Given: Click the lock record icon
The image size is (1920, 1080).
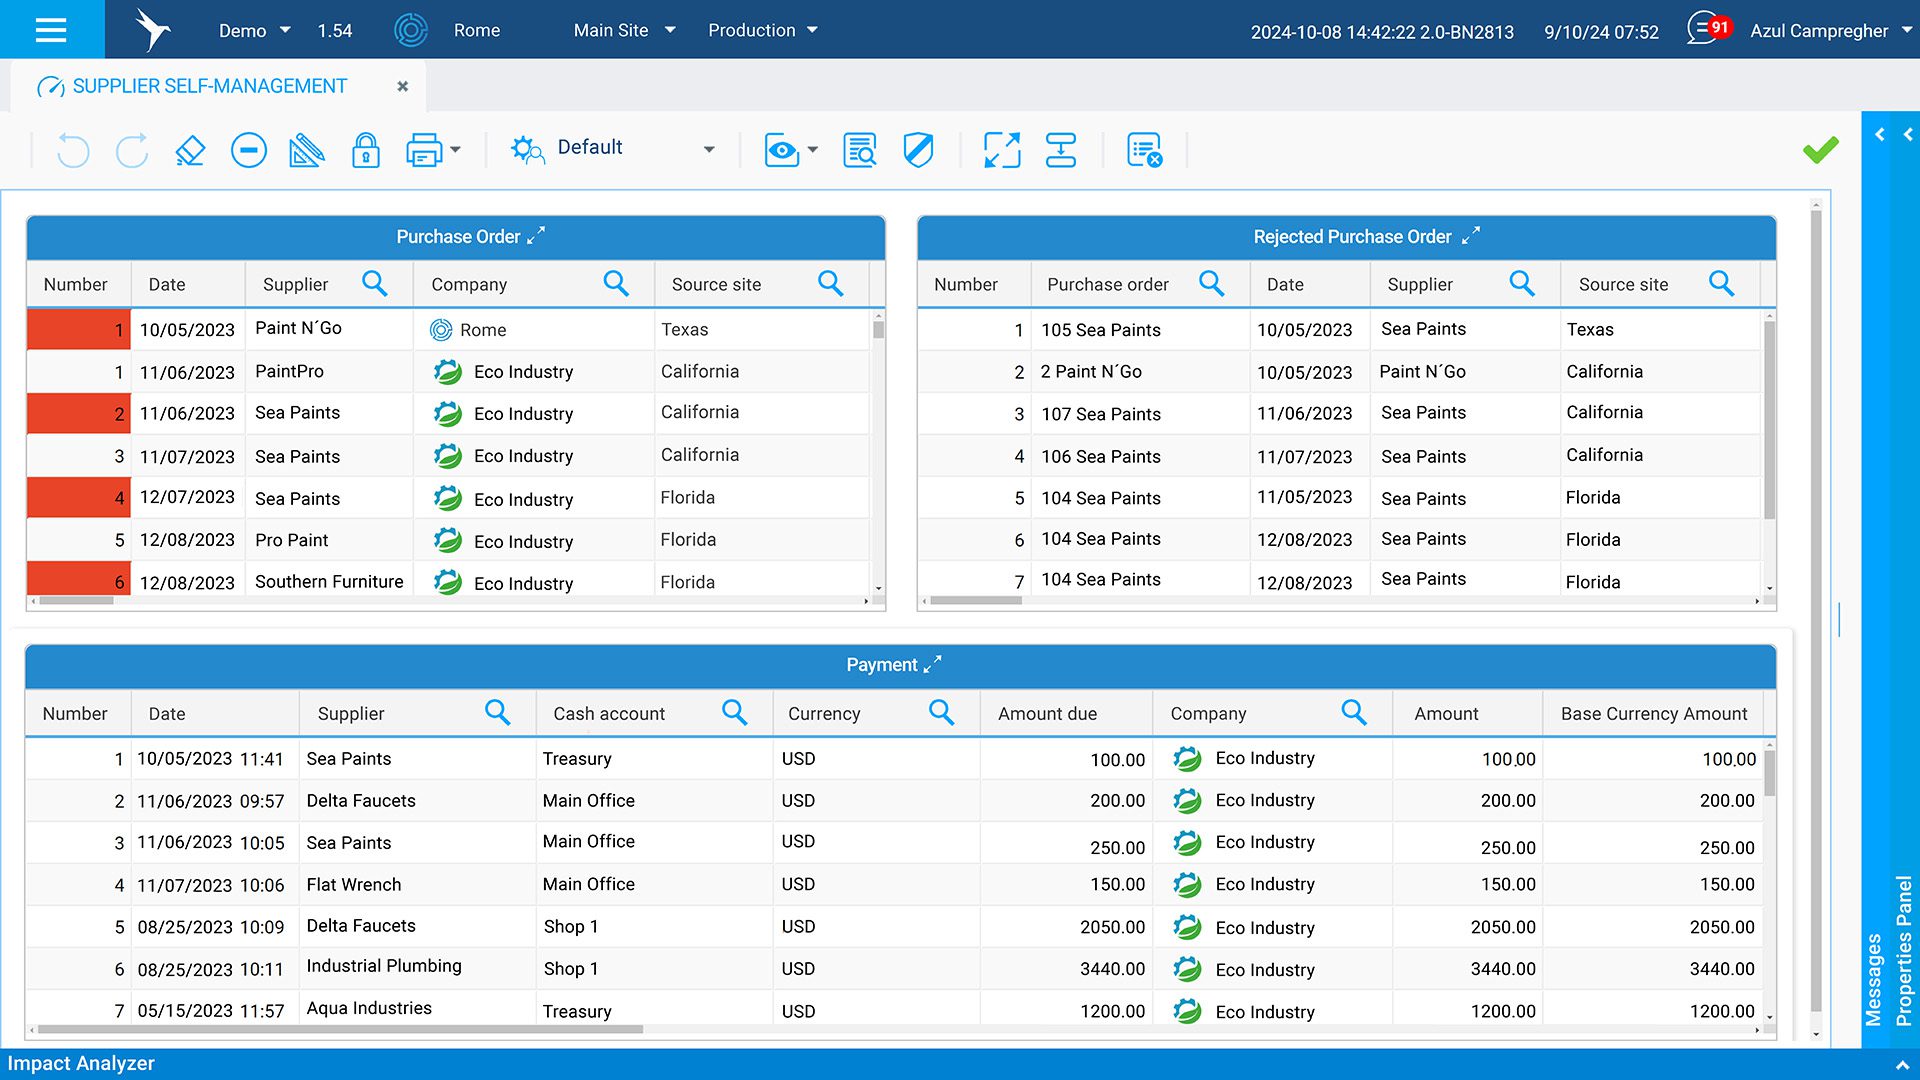Looking at the screenshot, I should pos(366,151).
